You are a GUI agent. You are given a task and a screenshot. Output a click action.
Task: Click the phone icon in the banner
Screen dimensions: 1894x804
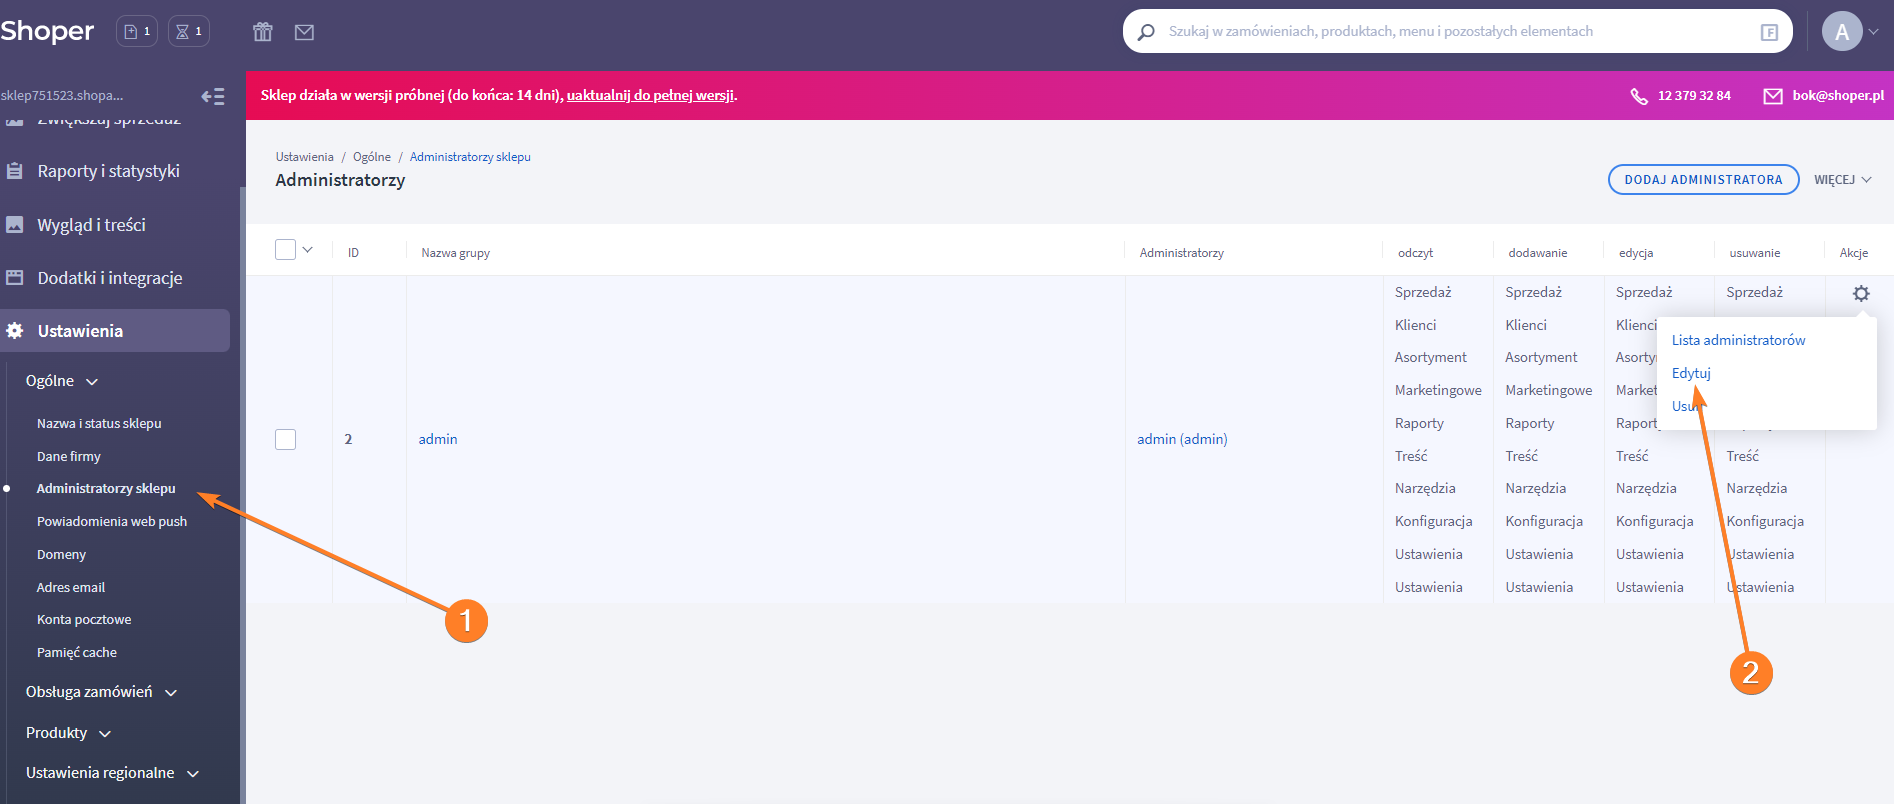tap(1639, 96)
